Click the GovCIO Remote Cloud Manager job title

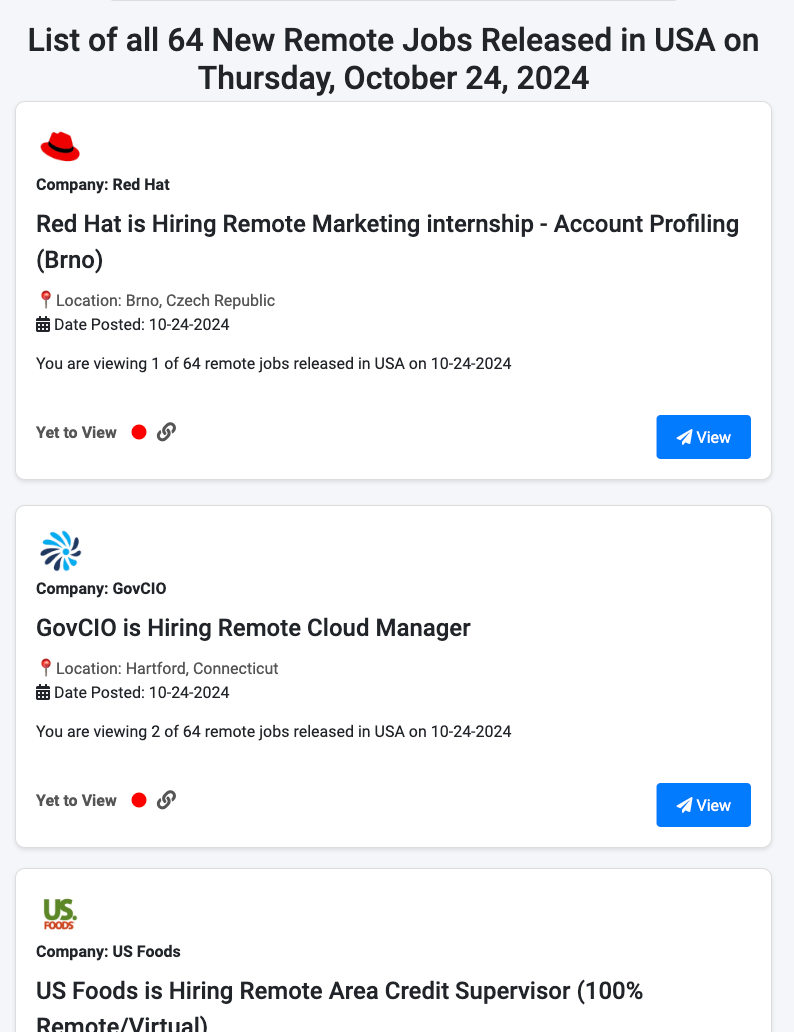[253, 627]
